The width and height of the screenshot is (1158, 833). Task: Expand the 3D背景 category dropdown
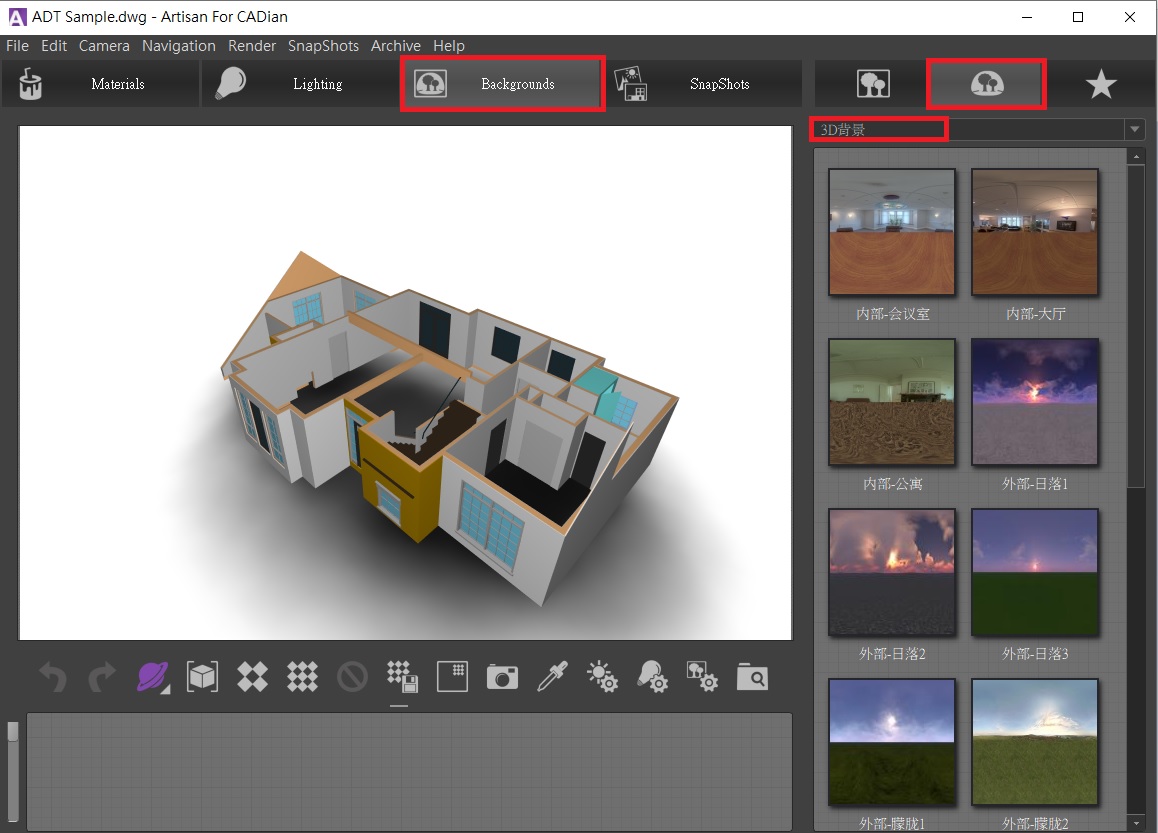pos(1134,130)
